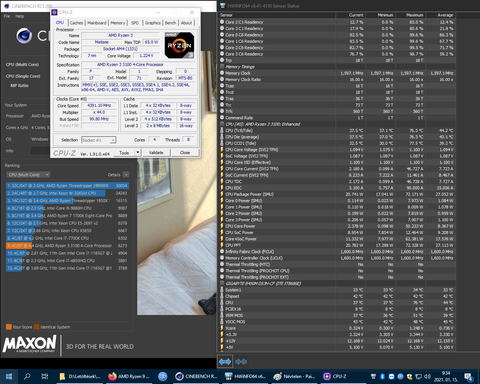
Task: Click icon of Thermal Throttling (HTC) row
Action: (222, 264)
